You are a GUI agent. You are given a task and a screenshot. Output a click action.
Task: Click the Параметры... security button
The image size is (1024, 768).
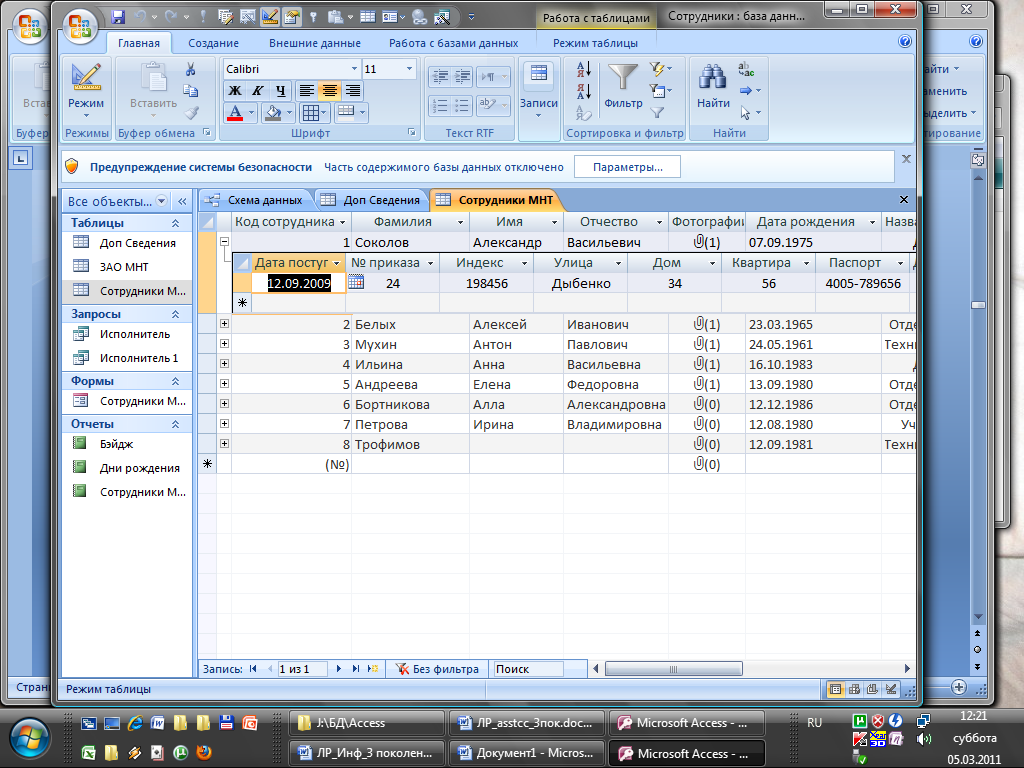coord(627,167)
